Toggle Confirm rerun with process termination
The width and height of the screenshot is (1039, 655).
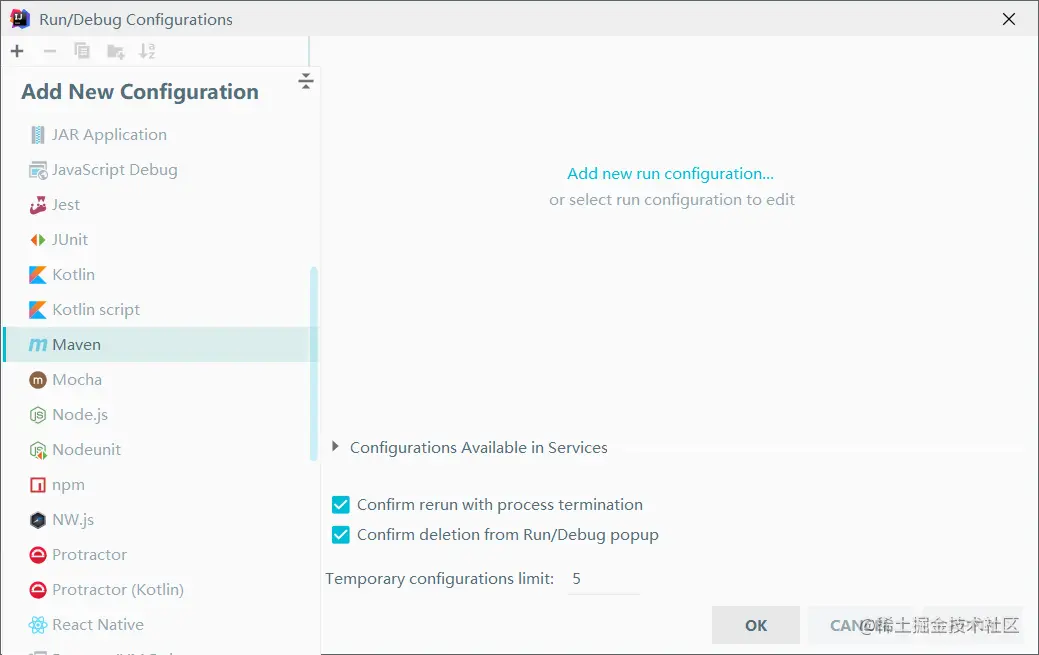click(x=341, y=505)
